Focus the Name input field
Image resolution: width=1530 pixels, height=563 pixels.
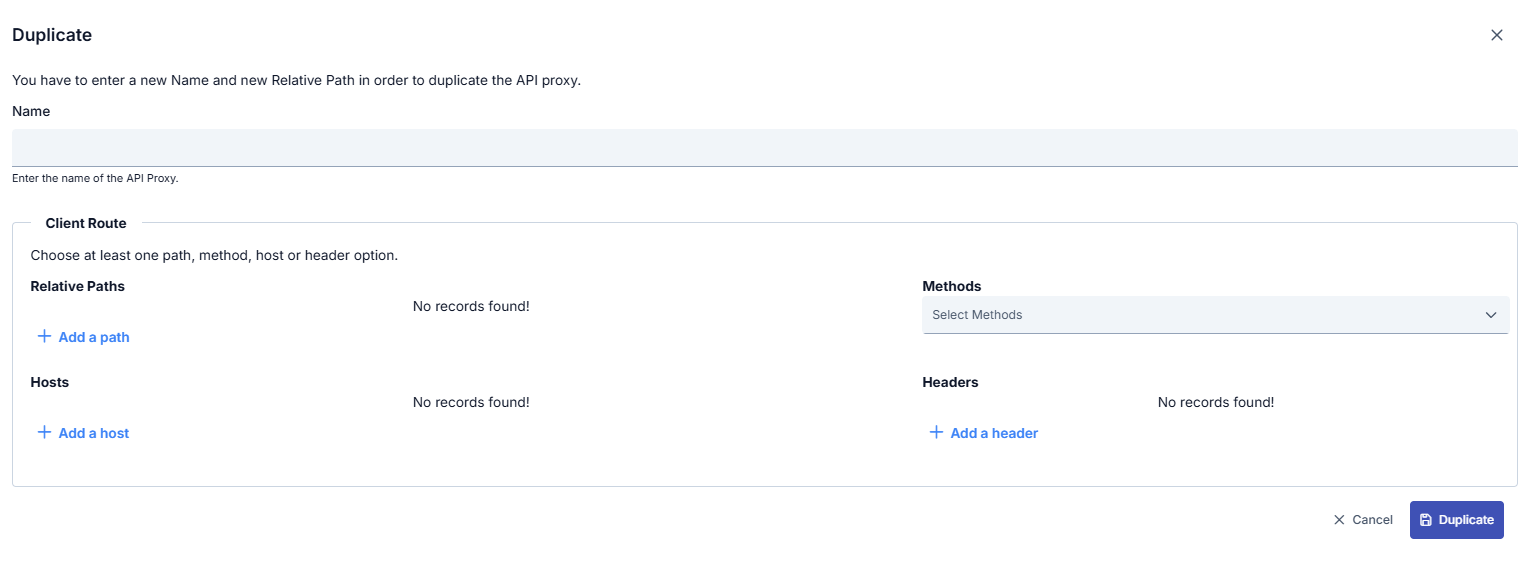click(x=764, y=148)
